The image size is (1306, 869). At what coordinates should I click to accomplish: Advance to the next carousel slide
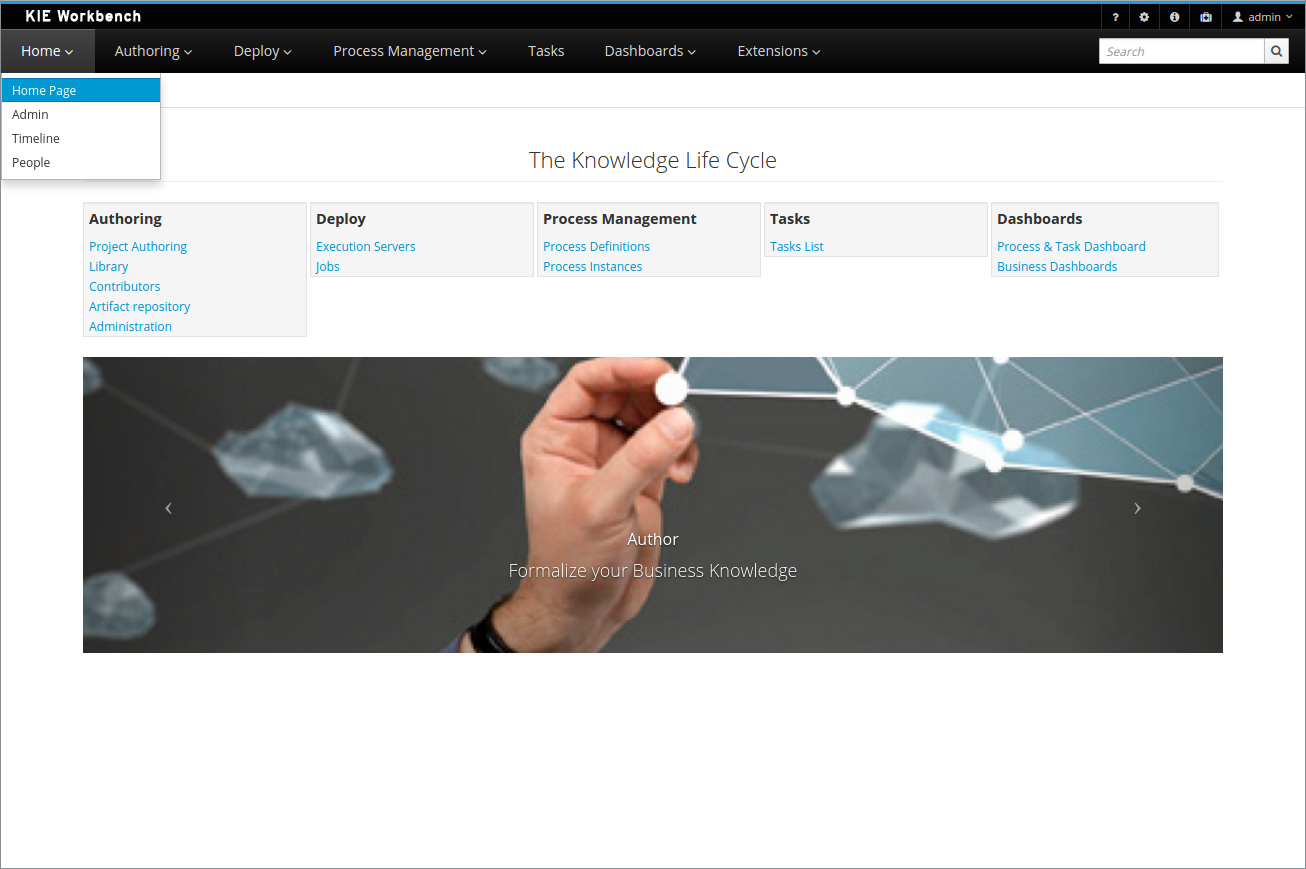point(1137,508)
